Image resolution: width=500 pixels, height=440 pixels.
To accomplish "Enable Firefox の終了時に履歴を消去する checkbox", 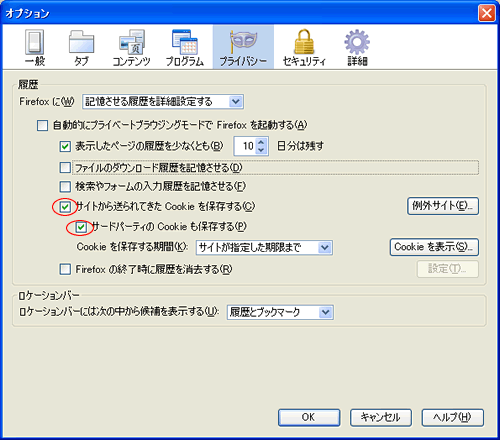I will 65,269.
